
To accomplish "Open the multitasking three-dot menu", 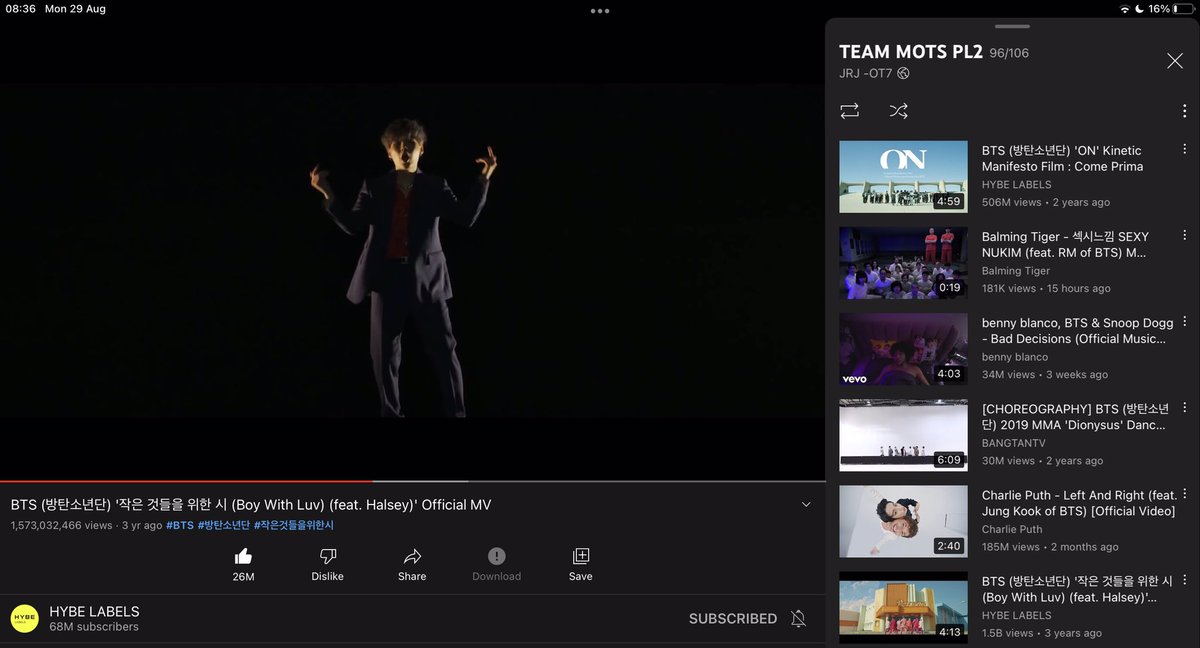I will point(600,11).
